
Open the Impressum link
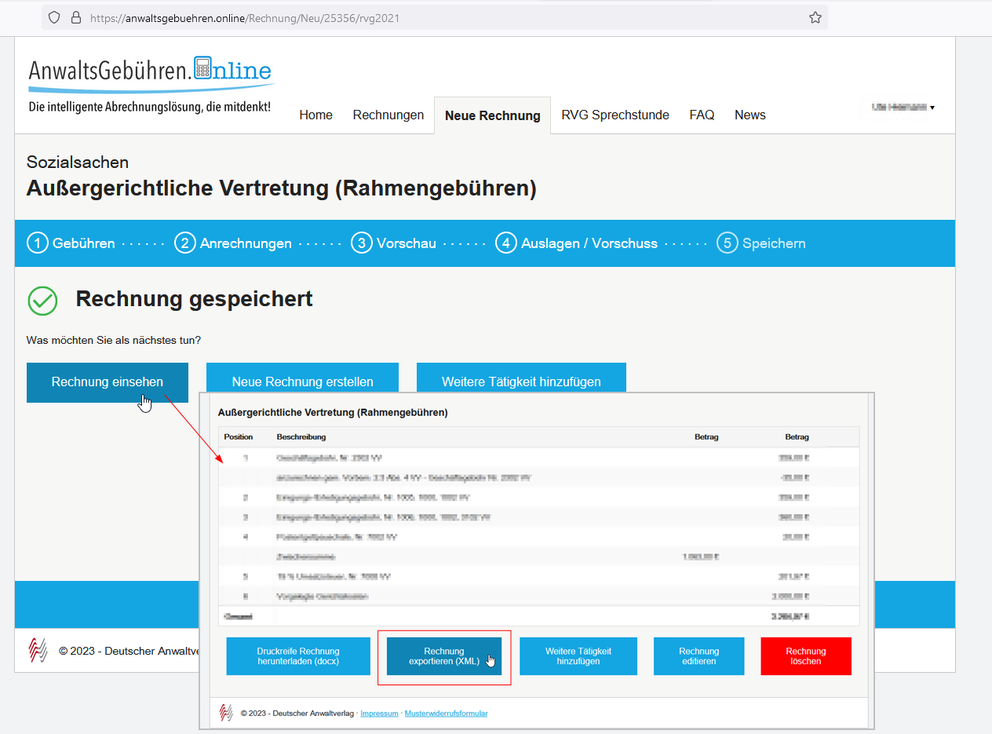tap(379, 713)
